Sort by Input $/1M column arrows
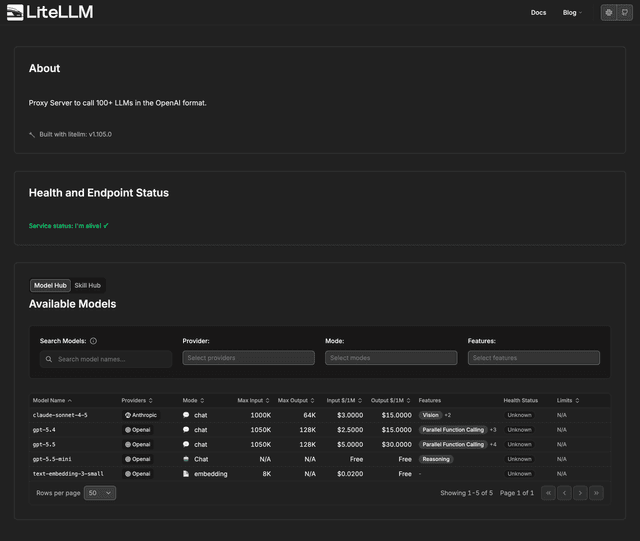The width and height of the screenshot is (640, 541). pos(360,401)
